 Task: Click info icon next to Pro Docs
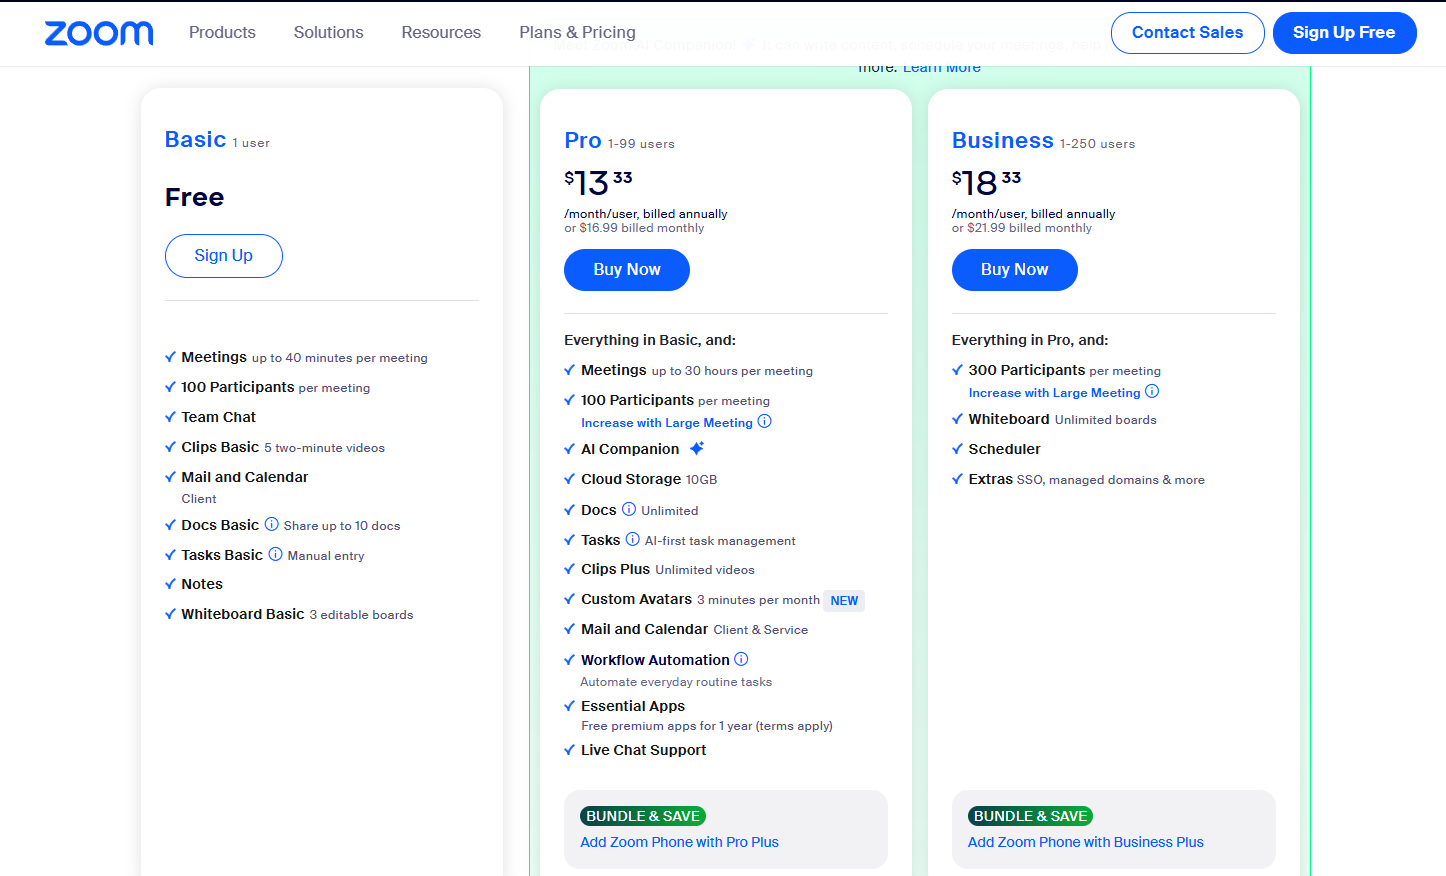(x=629, y=509)
